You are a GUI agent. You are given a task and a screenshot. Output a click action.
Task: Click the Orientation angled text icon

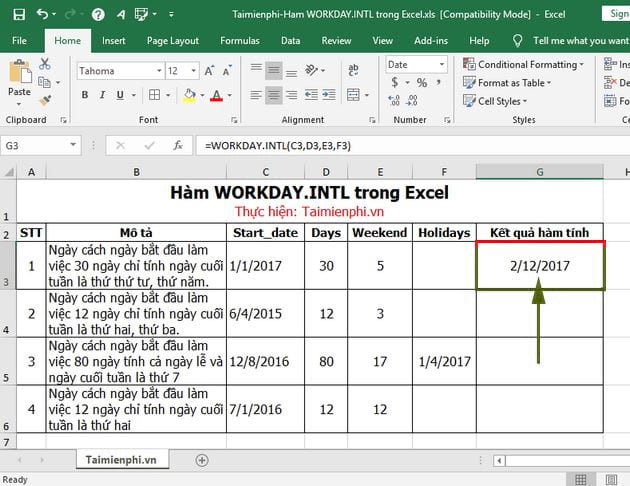point(311,70)
